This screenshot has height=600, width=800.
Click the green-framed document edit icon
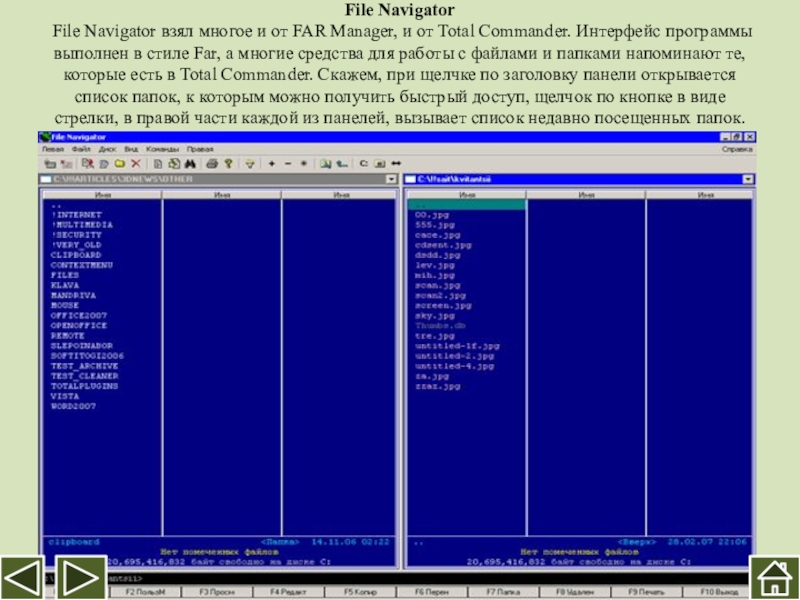[174, 164]
